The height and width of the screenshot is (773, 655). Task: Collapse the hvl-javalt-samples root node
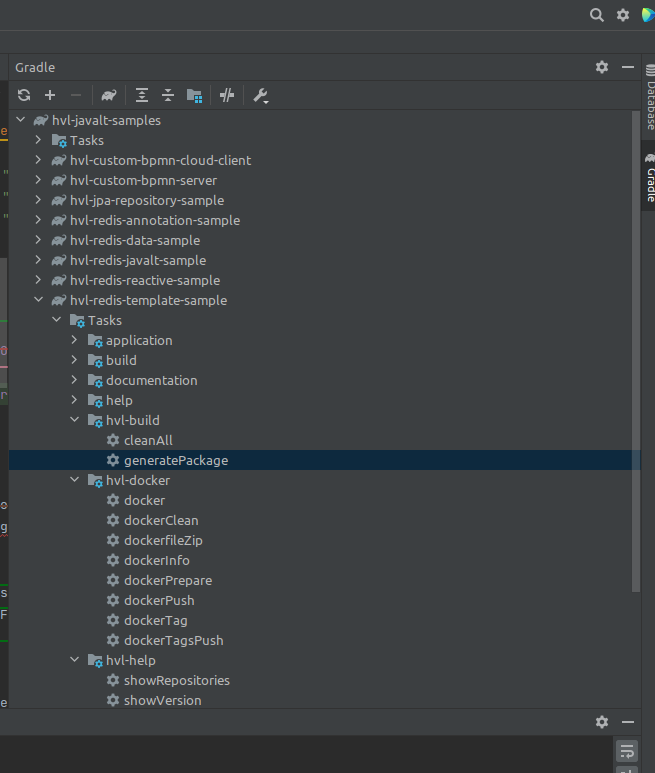point(21,120)
